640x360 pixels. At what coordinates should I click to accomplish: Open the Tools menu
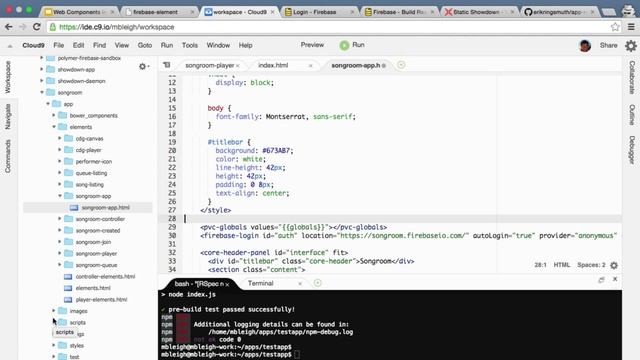(x=189, y=45)
